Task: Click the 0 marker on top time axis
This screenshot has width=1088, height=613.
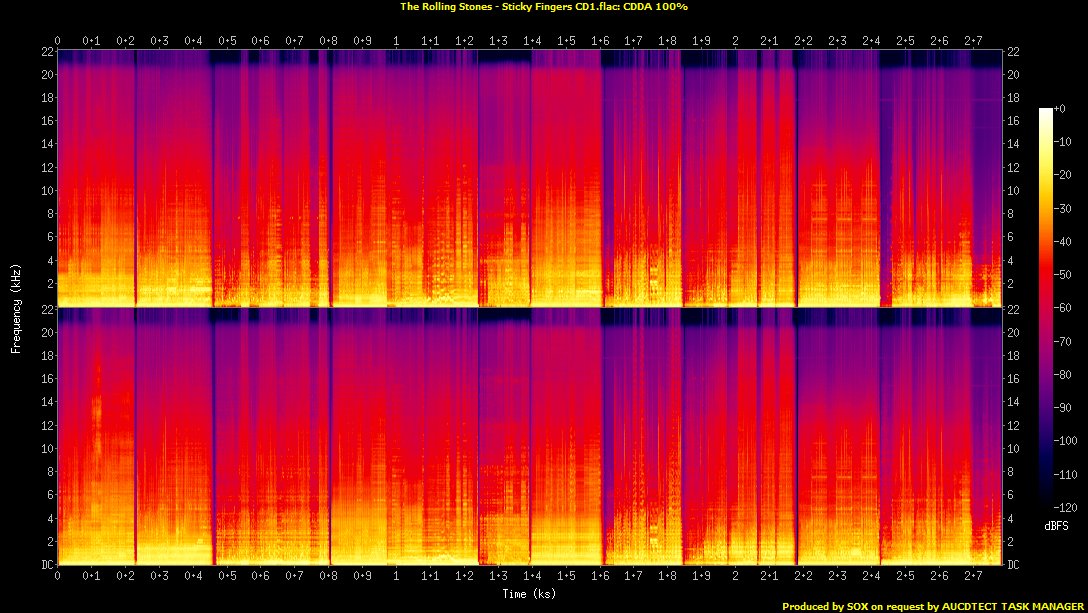Action: [58, 41]
